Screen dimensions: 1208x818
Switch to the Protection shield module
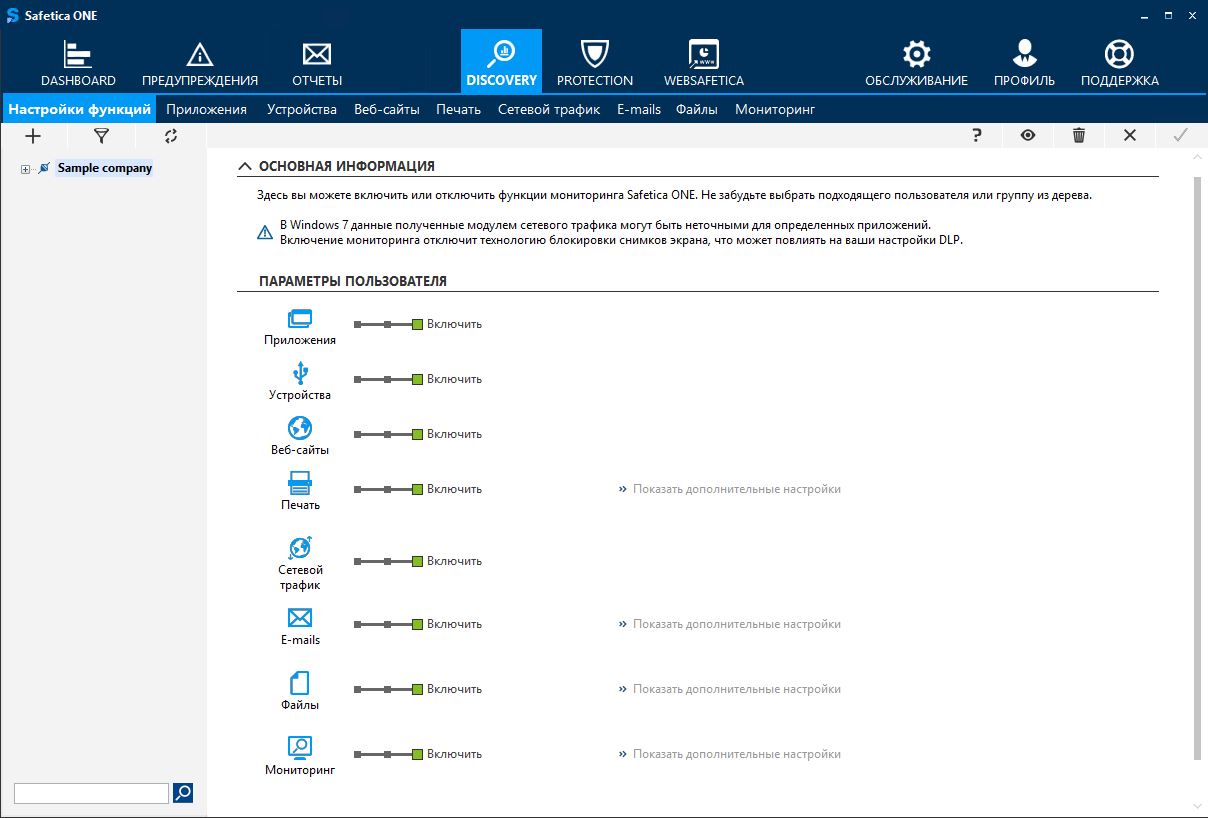click(595, 55)
